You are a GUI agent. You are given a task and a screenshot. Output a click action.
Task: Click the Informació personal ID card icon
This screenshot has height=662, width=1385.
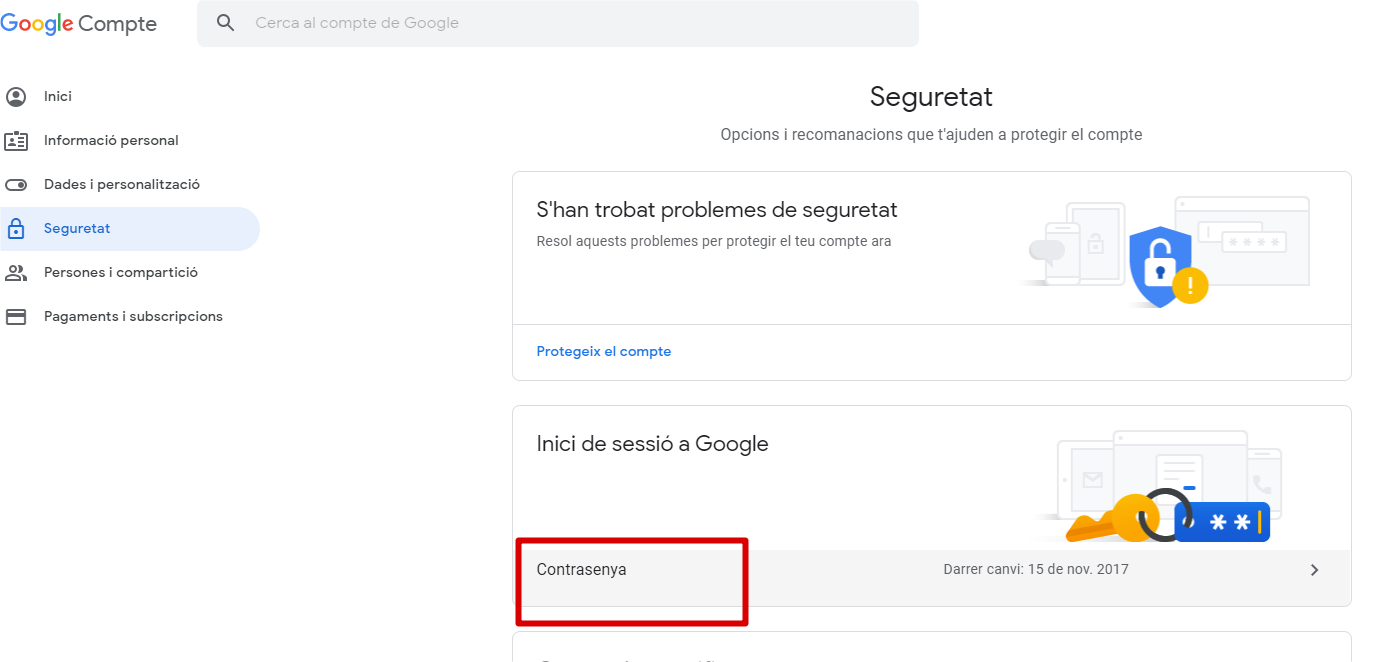pos(16,141)
